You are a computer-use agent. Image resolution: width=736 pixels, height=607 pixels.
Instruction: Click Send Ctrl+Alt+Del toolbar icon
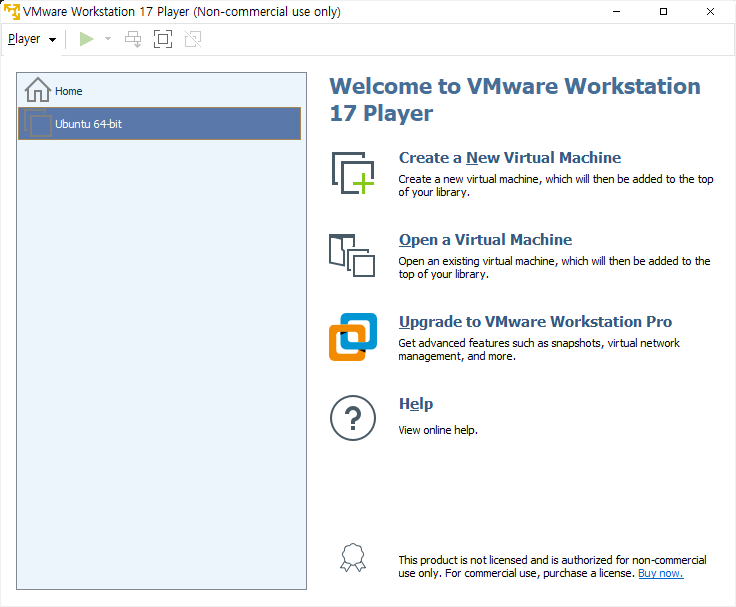pyautogui.click(x=133, y=39)
